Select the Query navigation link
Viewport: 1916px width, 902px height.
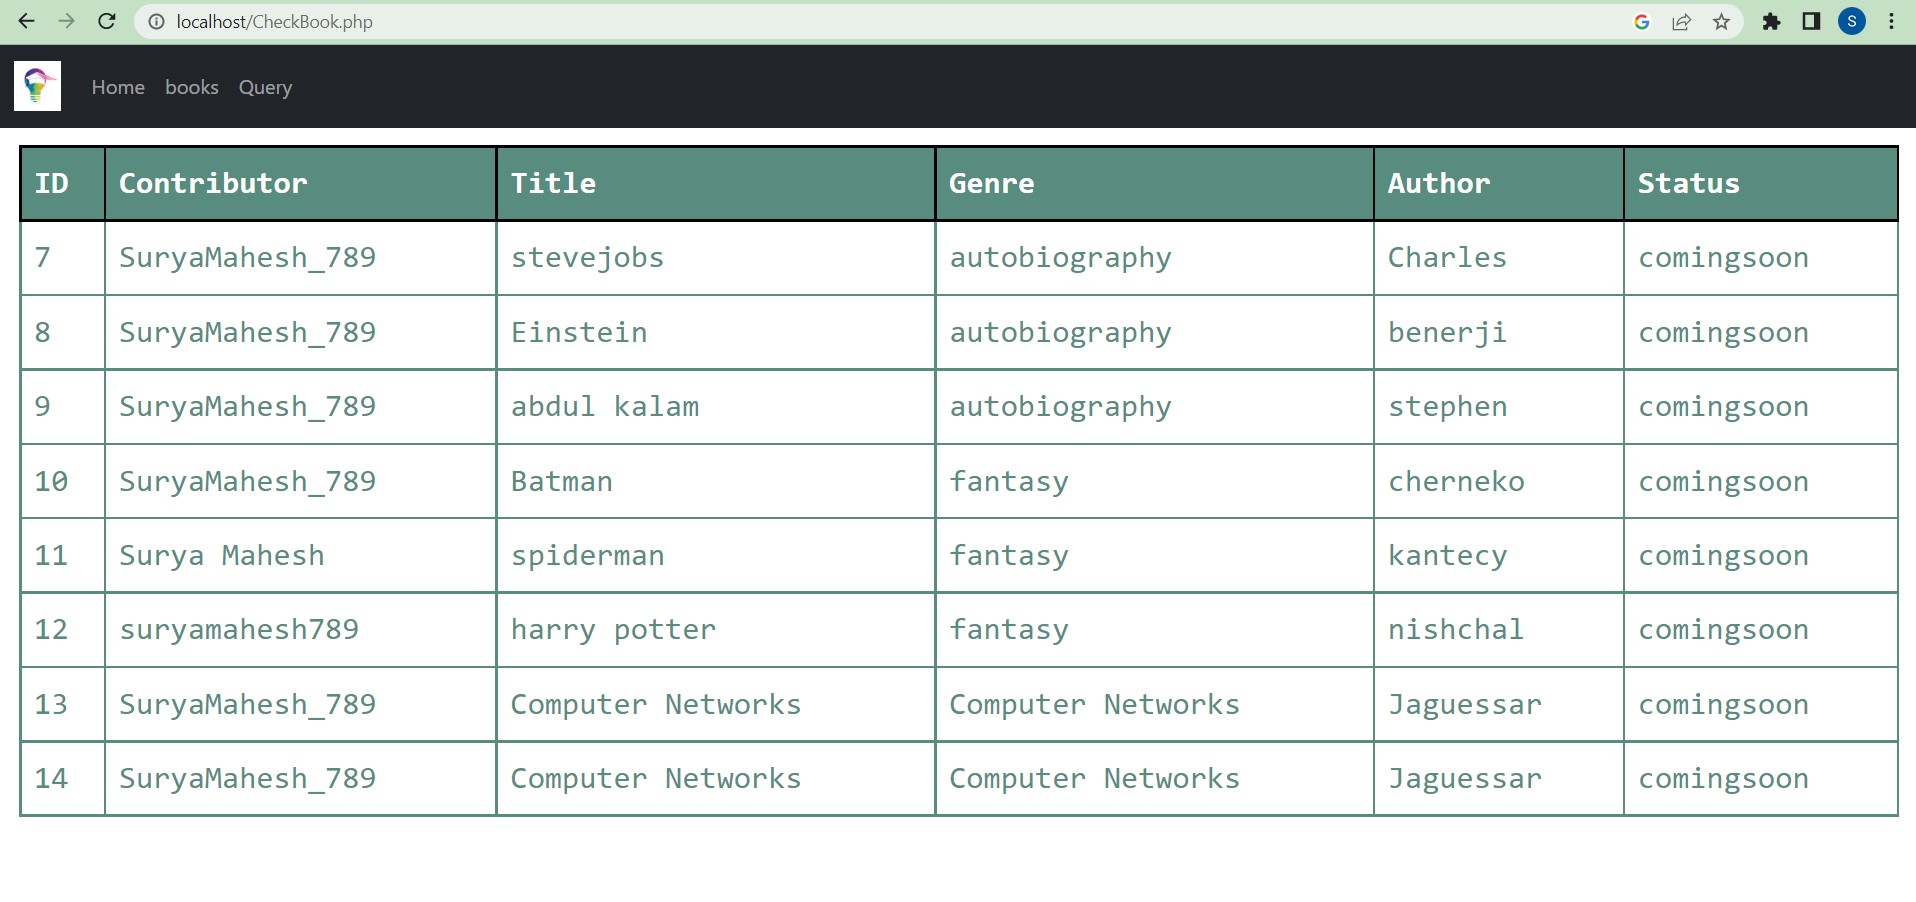264,88
